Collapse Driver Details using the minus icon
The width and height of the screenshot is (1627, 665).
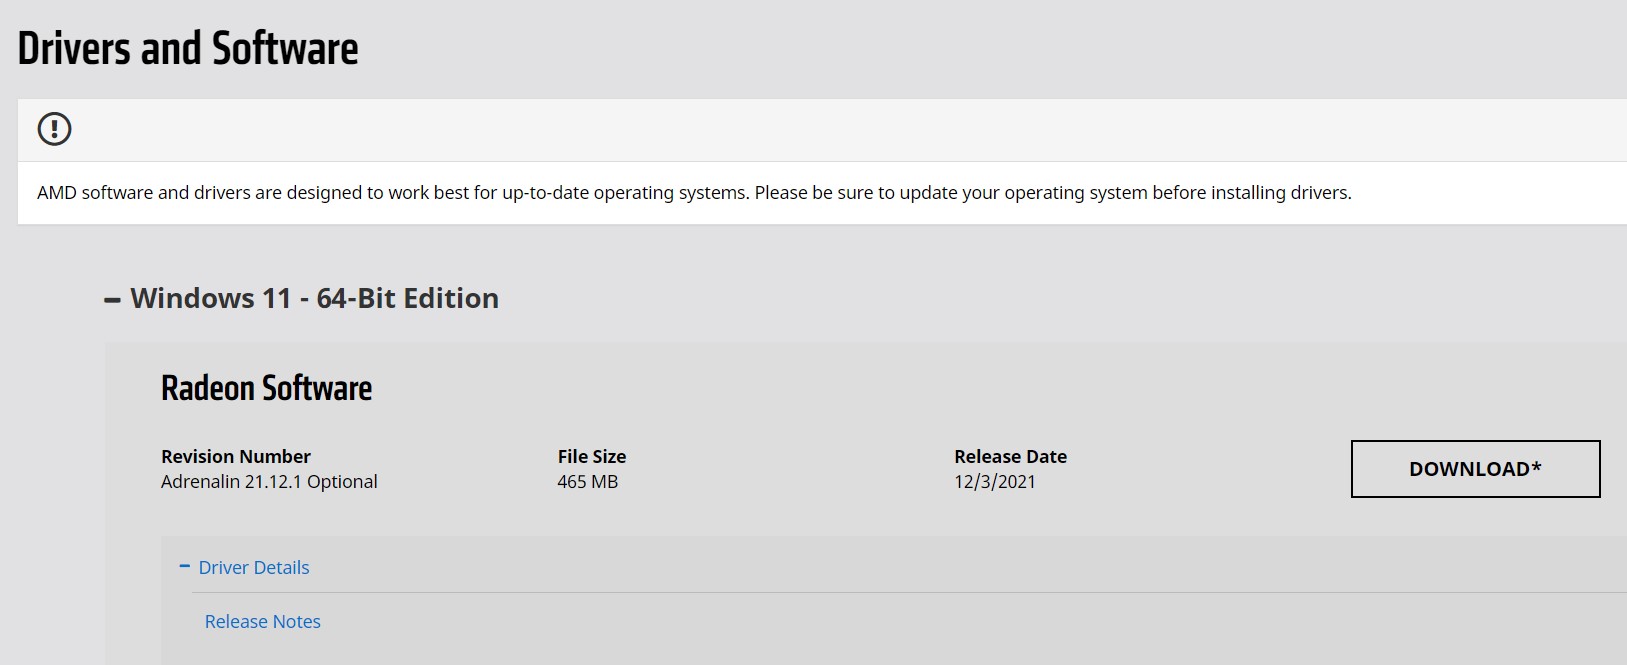pos(184,566)
